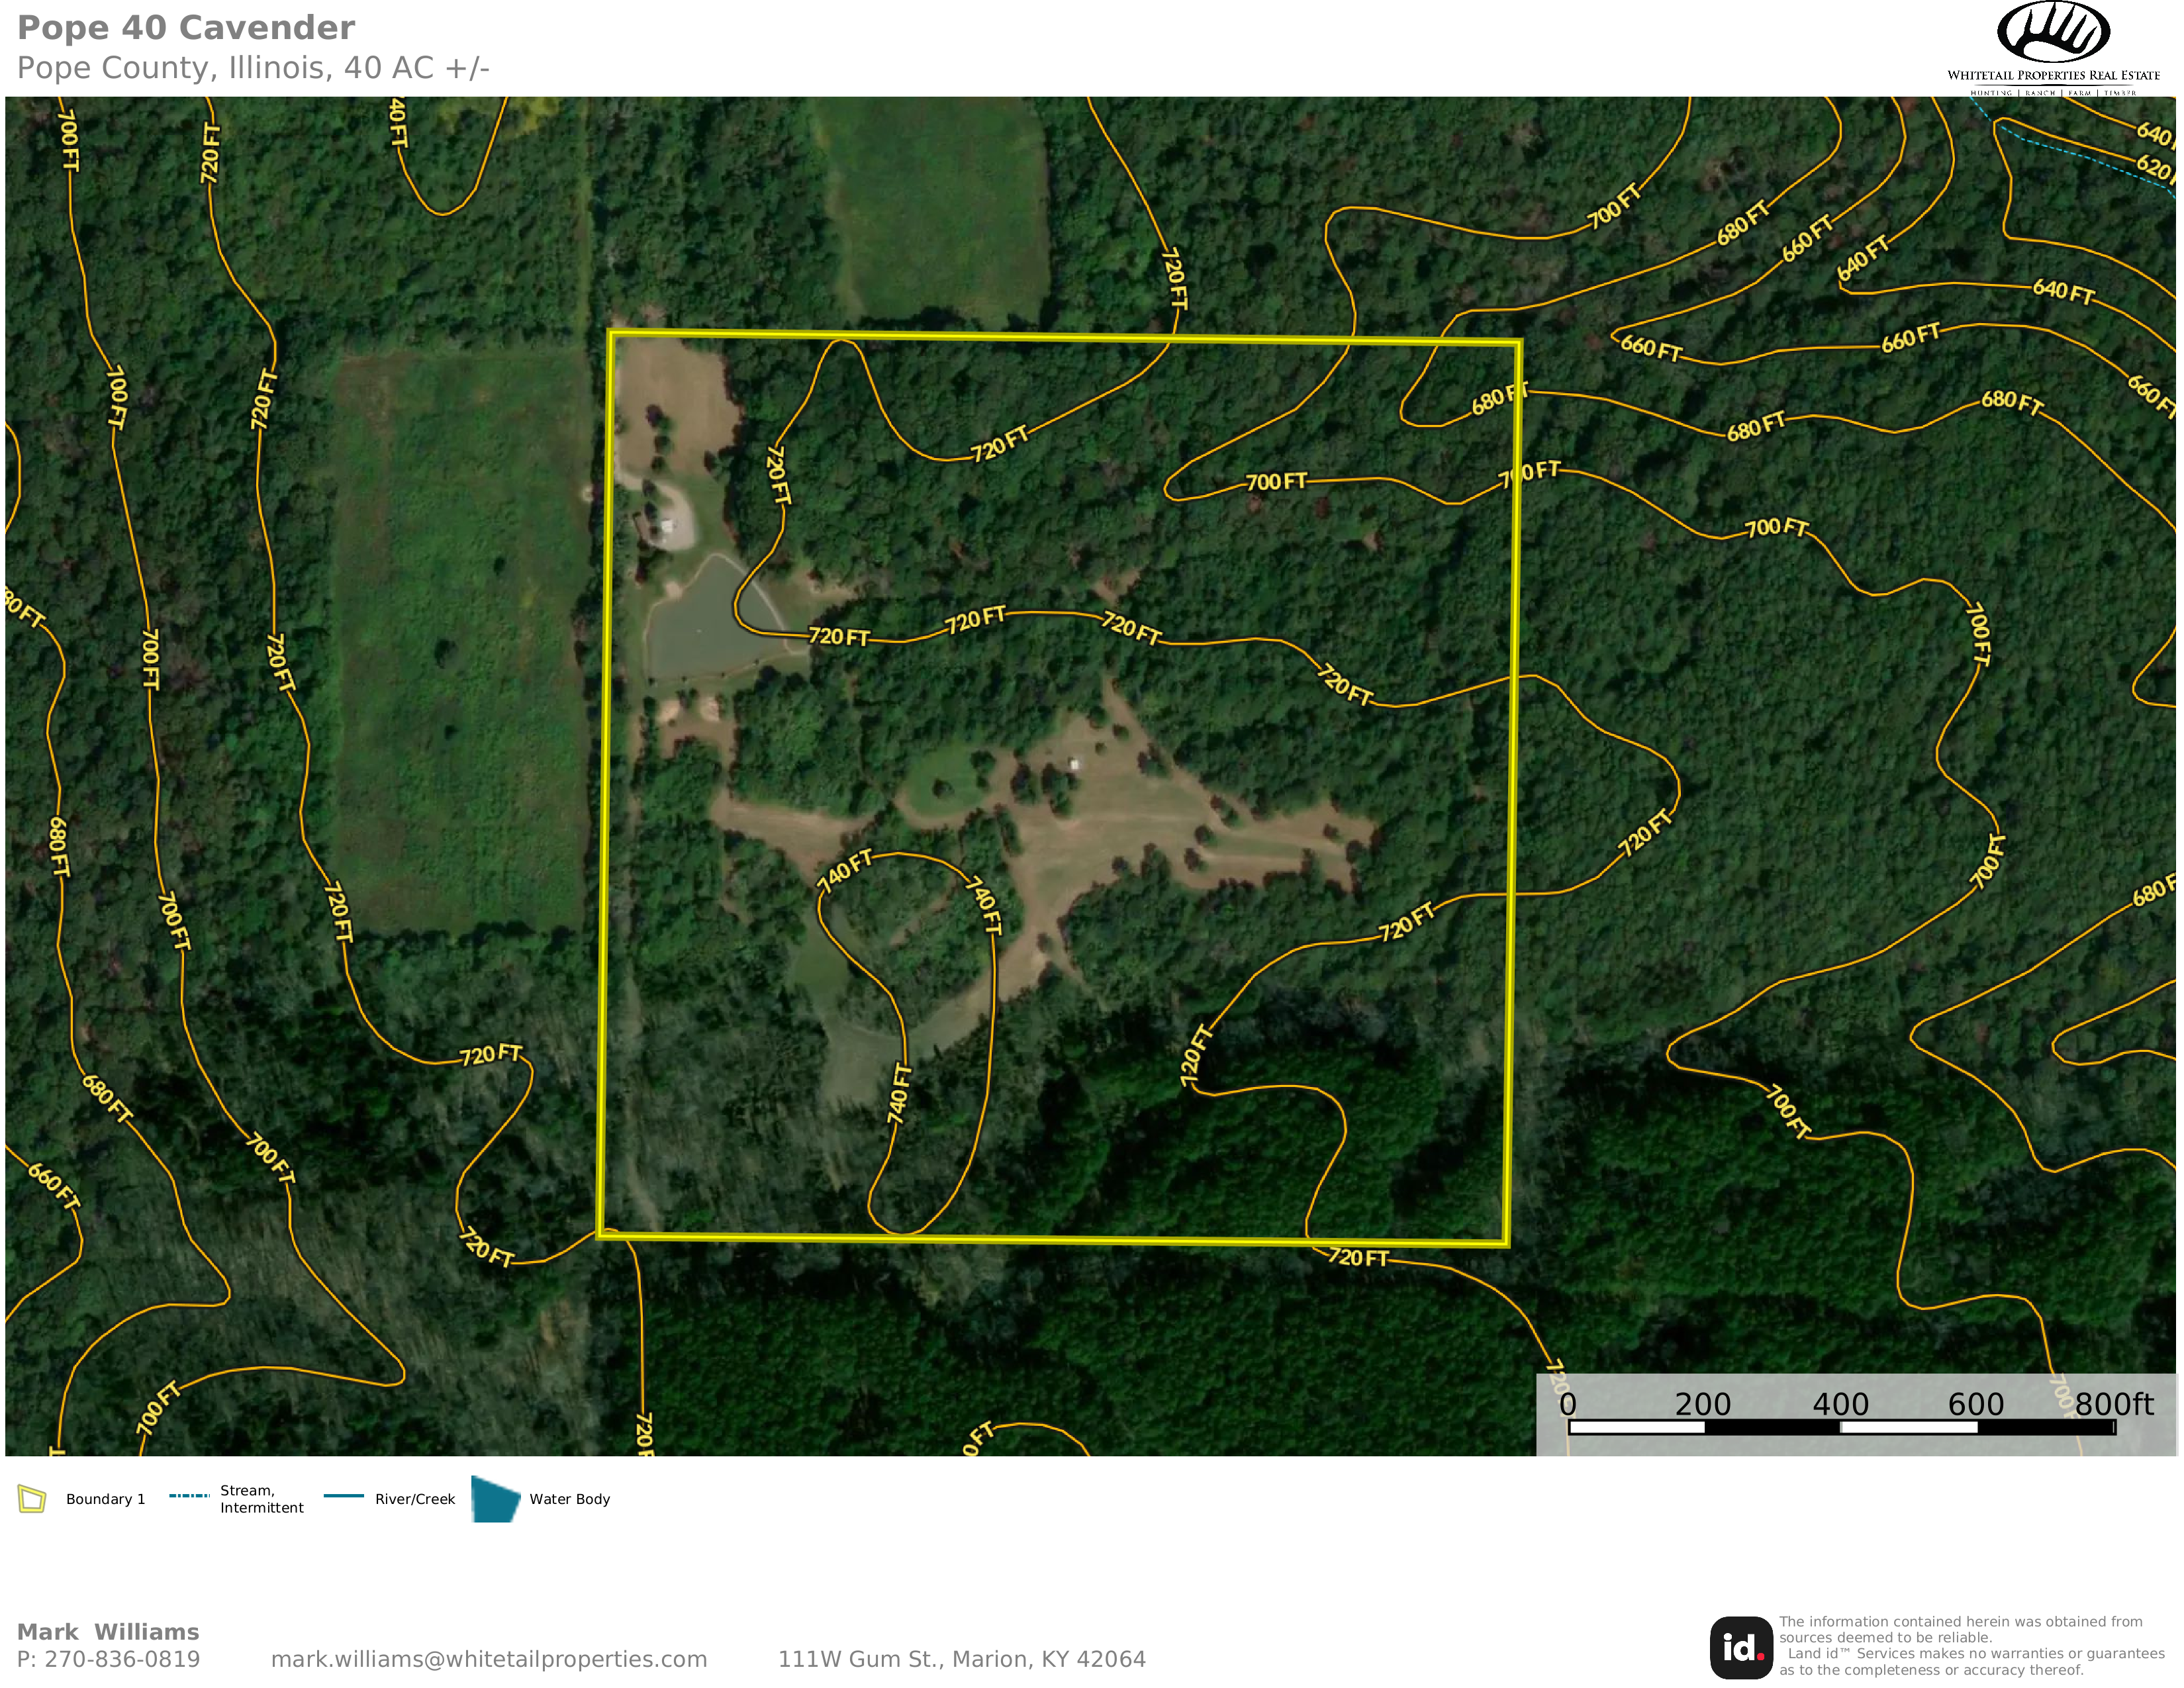Click the mark.williams@whitetailproperties.com email address
The height and width of the screenshot is (1688, 2184).
(488, 1659)
